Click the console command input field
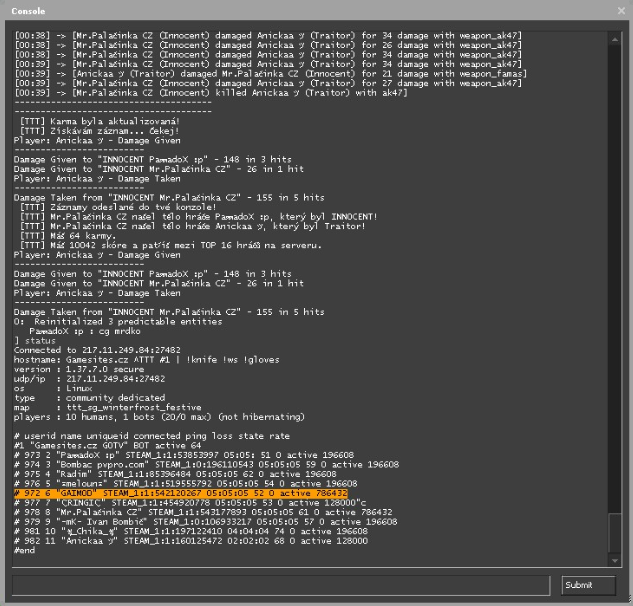633x606 pixels. pos(281,585)
